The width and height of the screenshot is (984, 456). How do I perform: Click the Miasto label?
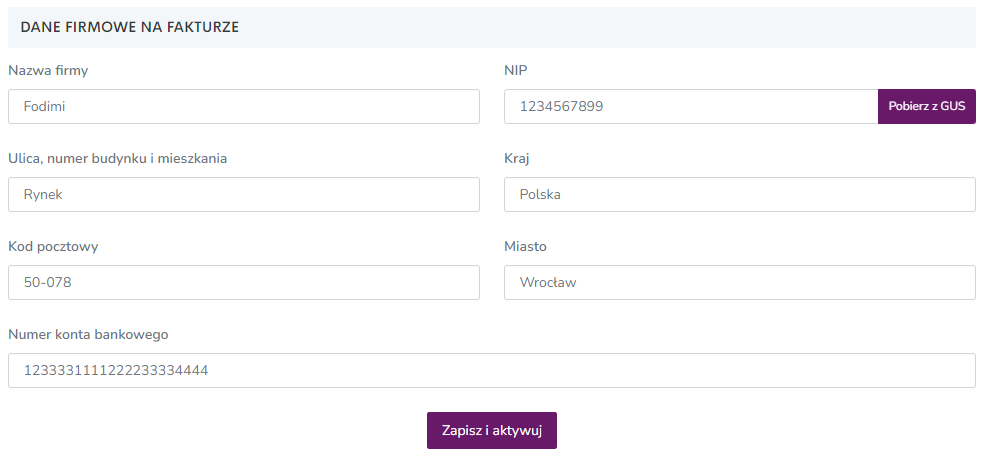[525, 247]
